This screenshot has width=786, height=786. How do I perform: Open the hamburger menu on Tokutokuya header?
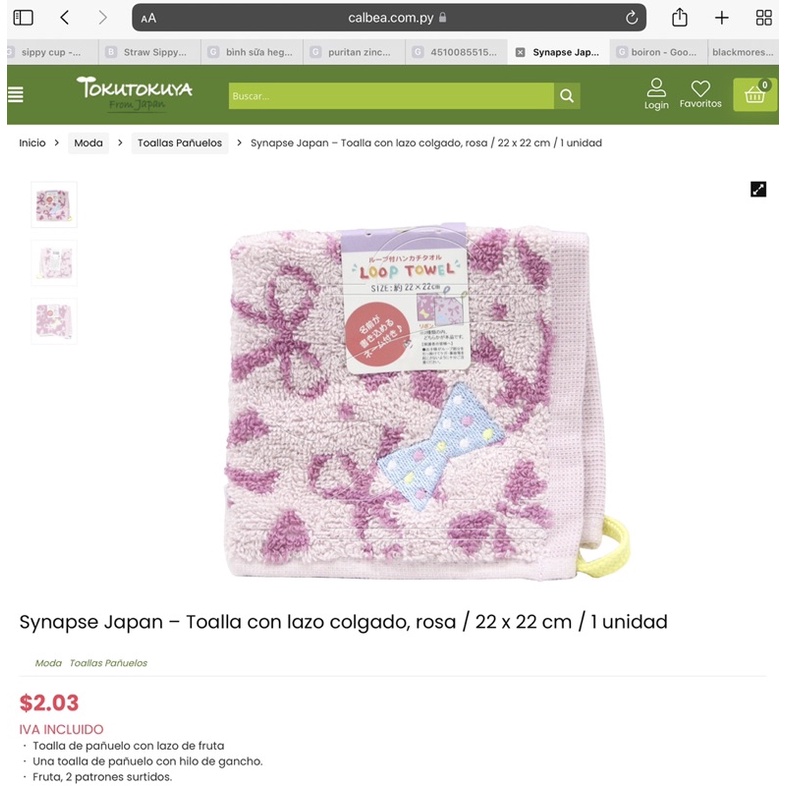pyautogui.click(x=16, y=94)
